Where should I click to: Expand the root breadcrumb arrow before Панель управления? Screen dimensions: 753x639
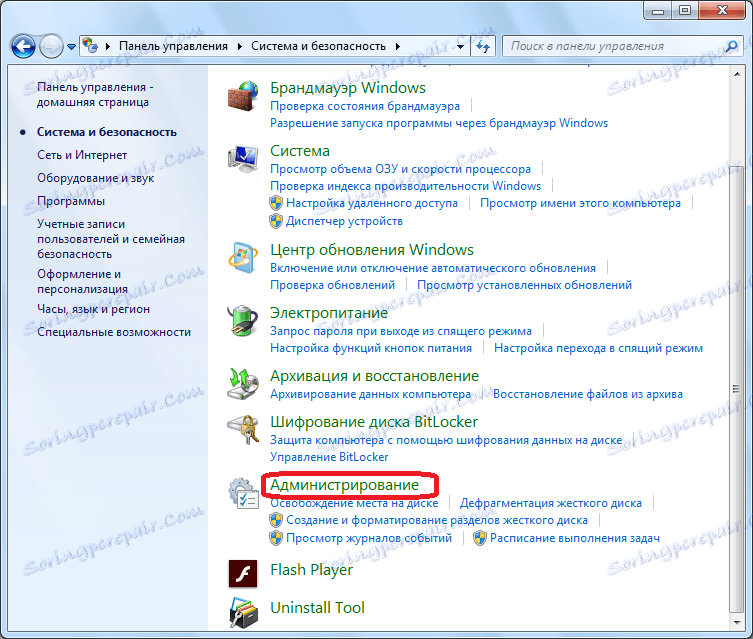[x=108, y=46]
